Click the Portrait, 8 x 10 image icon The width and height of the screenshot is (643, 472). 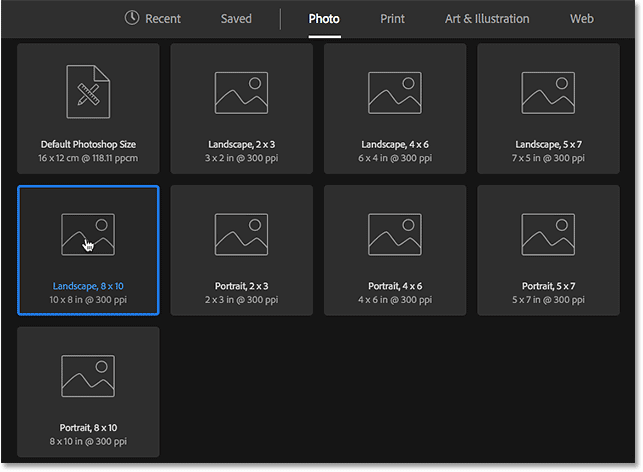point(88,376)
